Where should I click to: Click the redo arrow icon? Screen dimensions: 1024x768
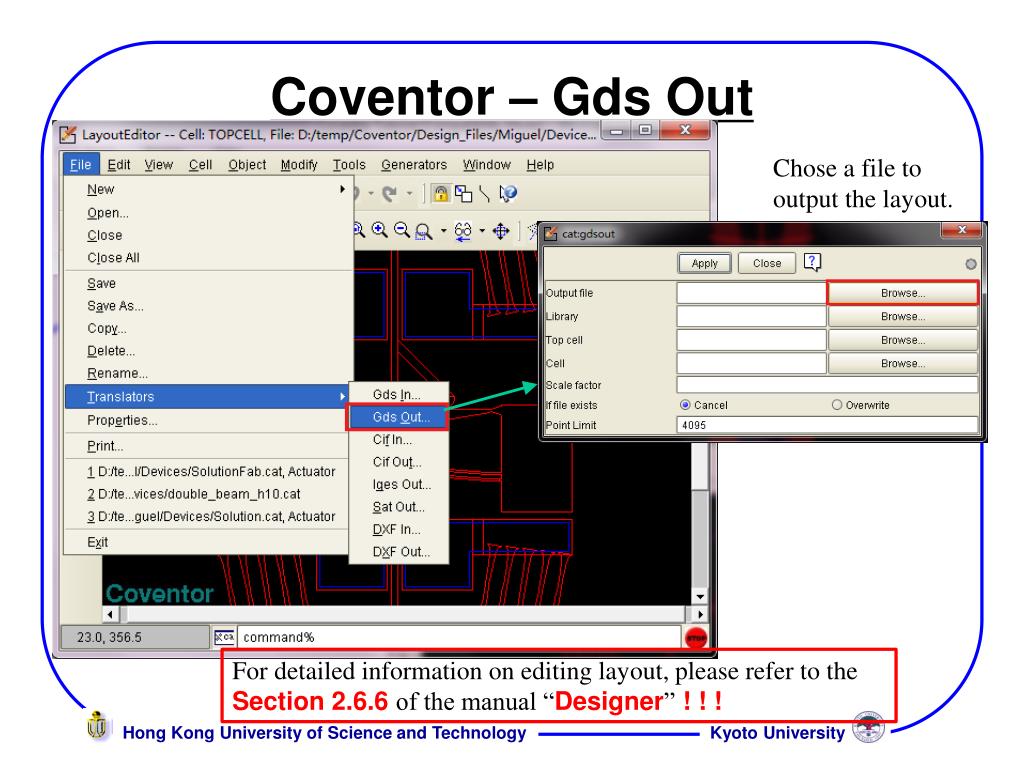(x=390, y=193)
